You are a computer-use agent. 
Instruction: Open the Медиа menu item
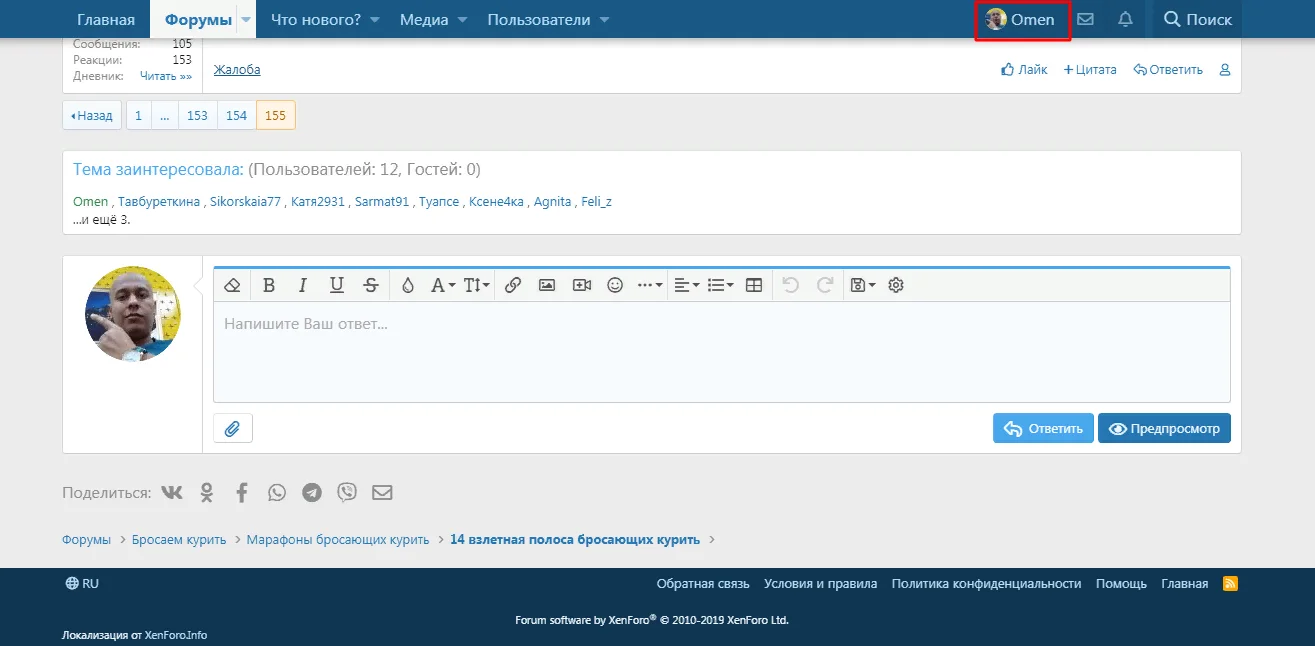coord(424,19)
